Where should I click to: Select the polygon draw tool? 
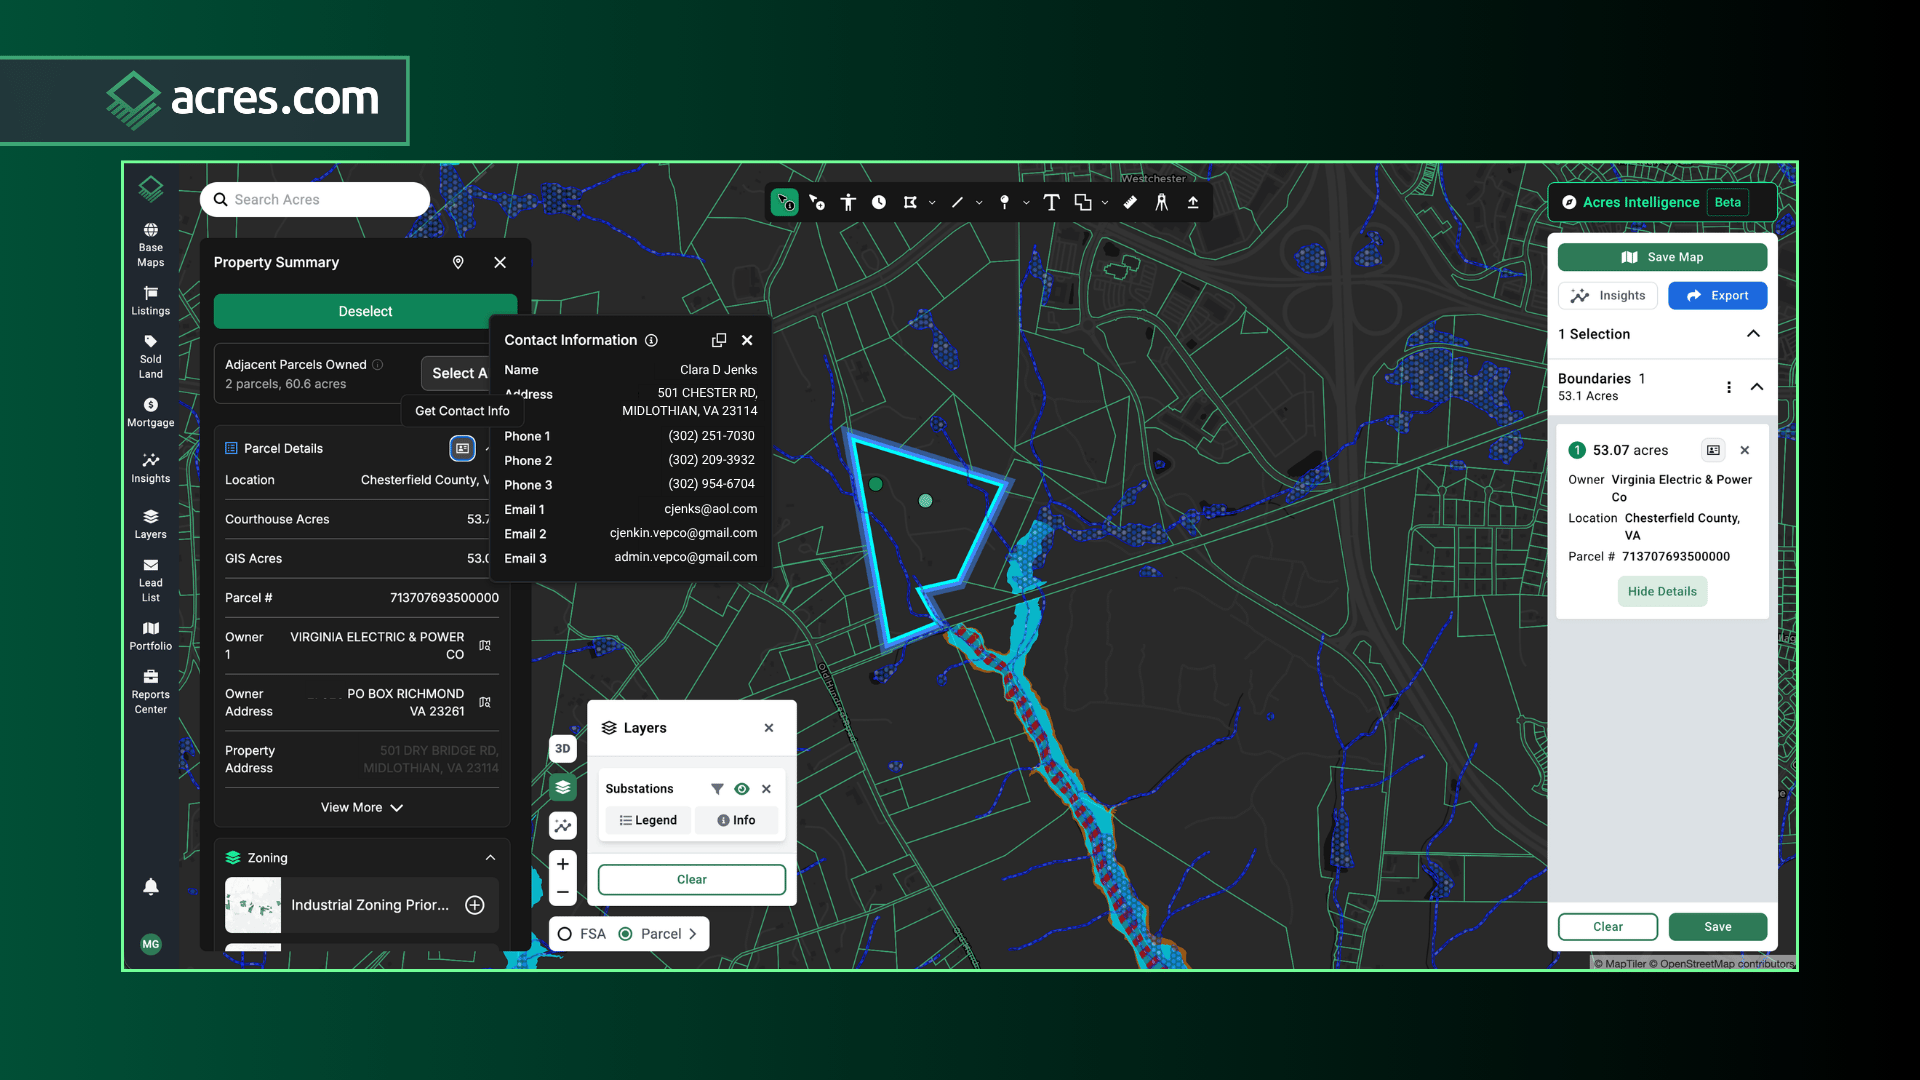point(910,202)
